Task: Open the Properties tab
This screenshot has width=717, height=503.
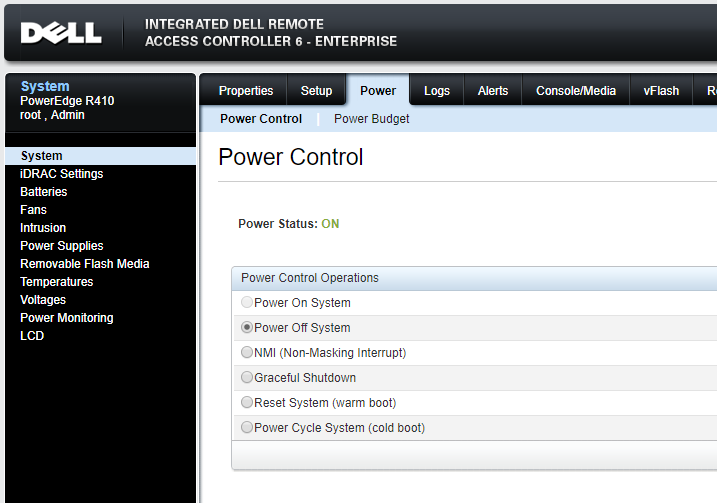Action: point(246,91)
